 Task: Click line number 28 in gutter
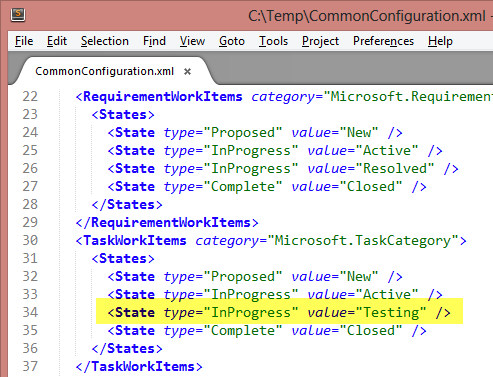(30, 205)
